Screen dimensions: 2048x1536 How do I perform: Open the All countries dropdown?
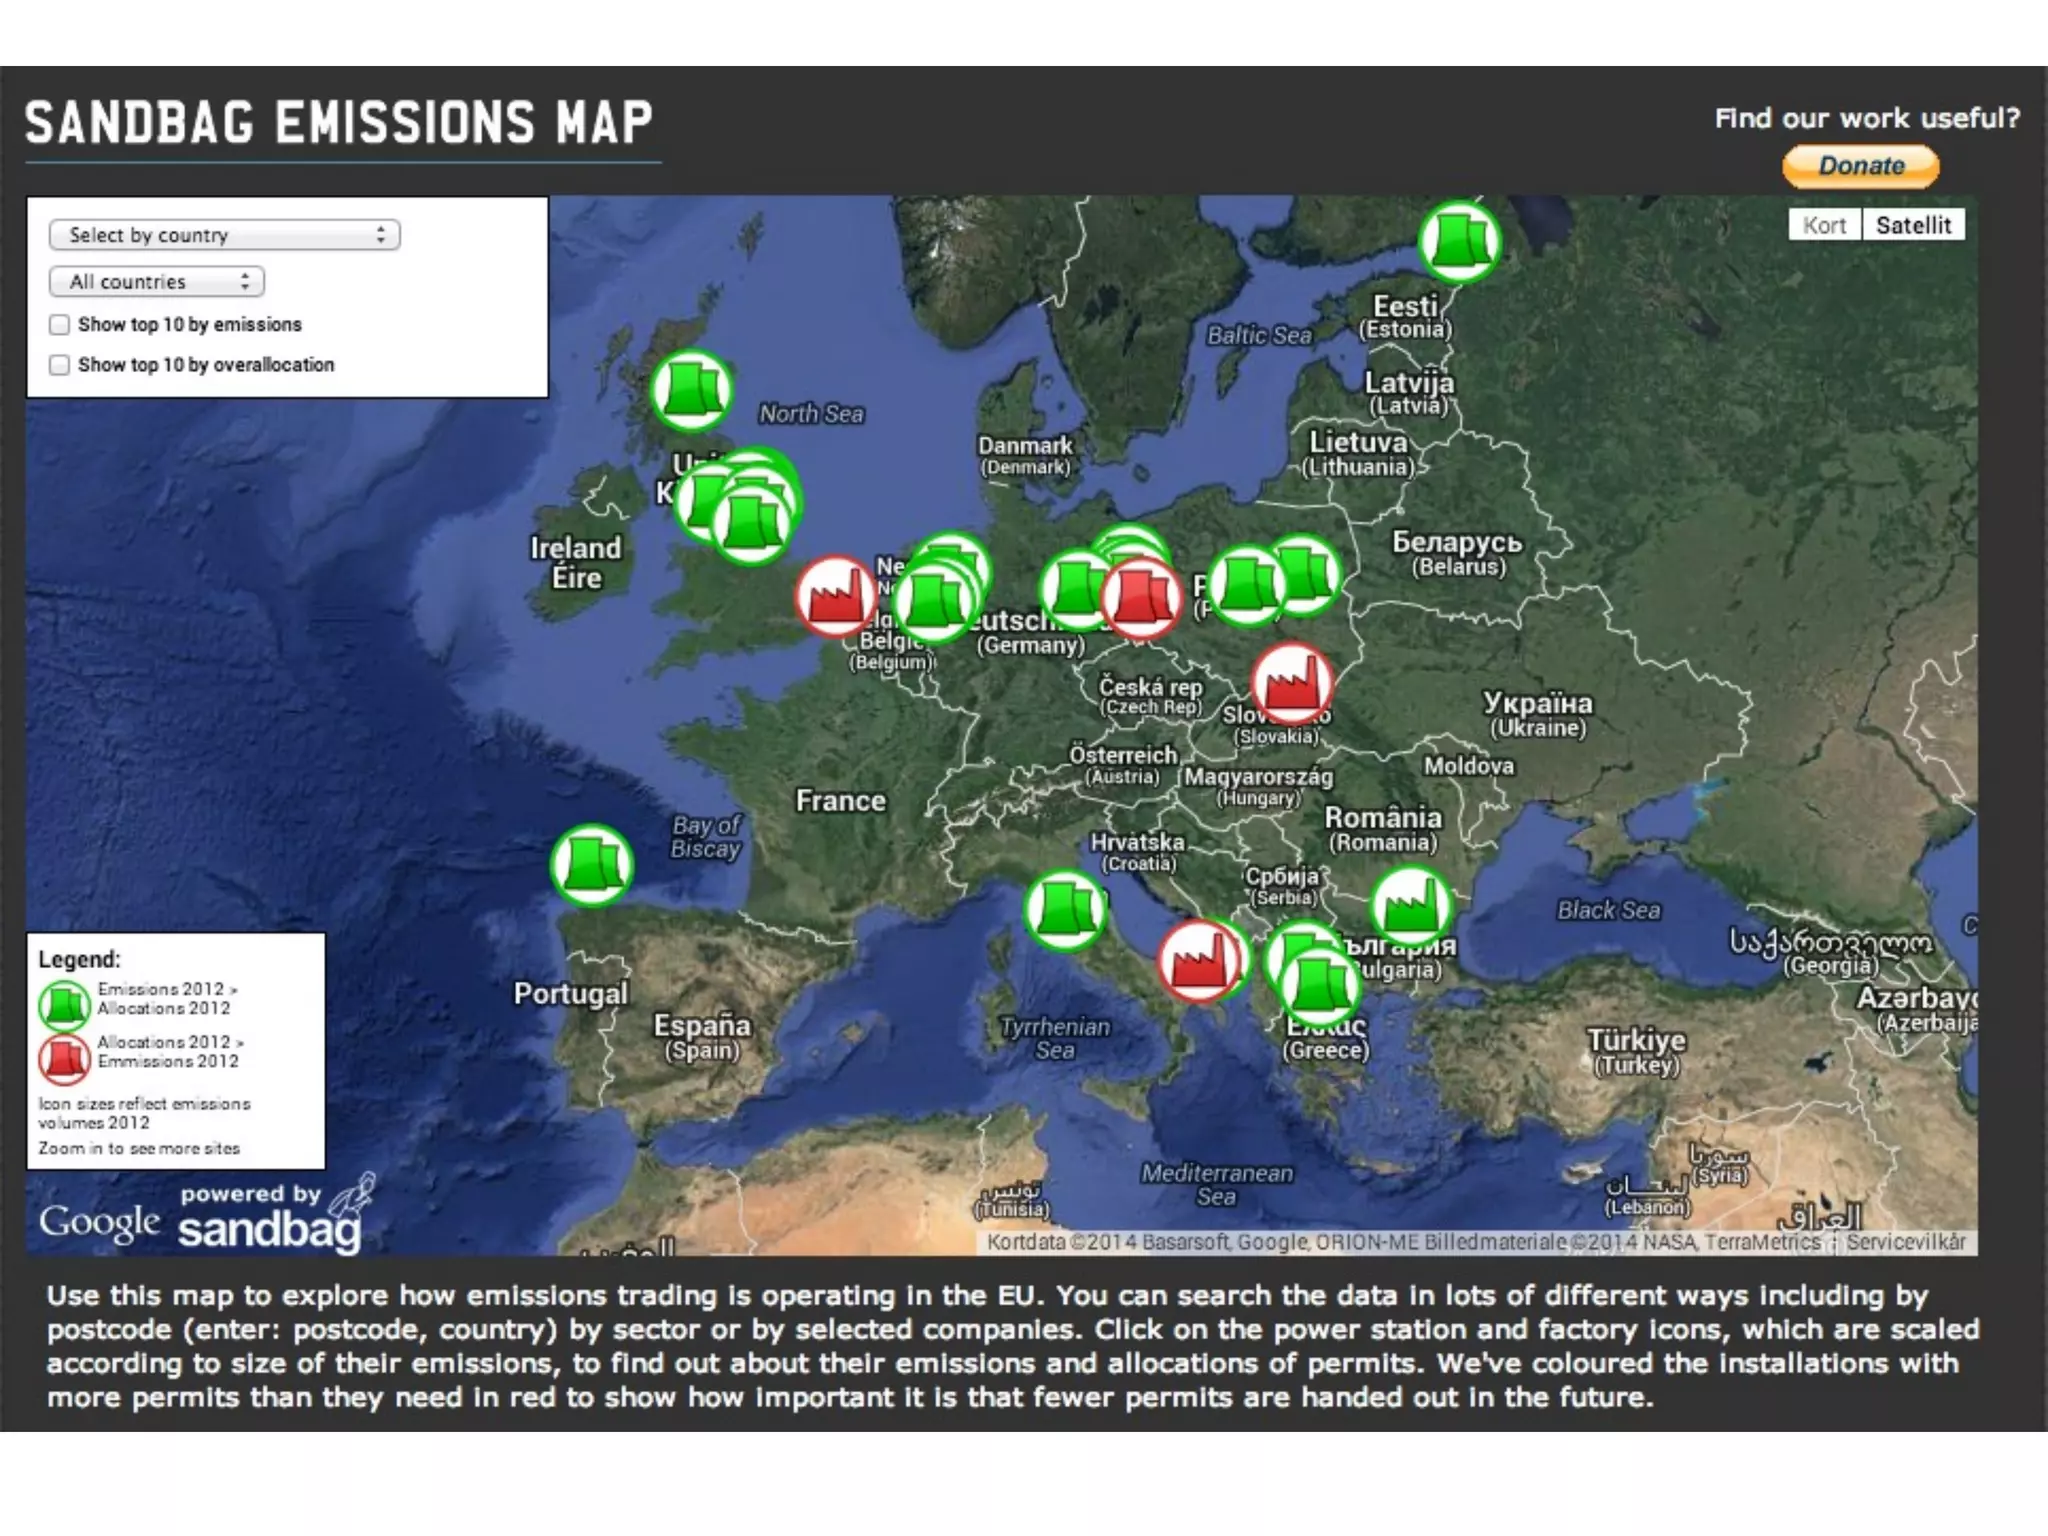click(x=156, y=282)
